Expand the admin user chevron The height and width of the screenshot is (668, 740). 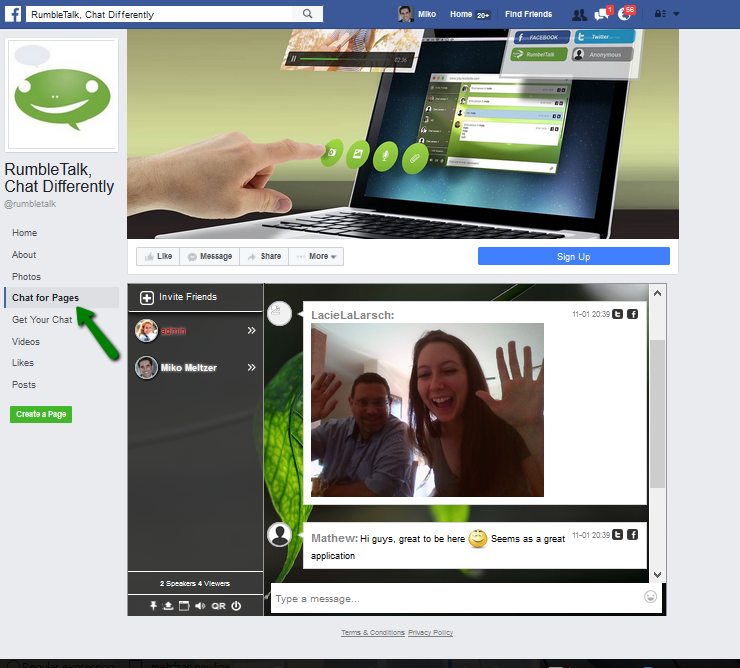252,330
